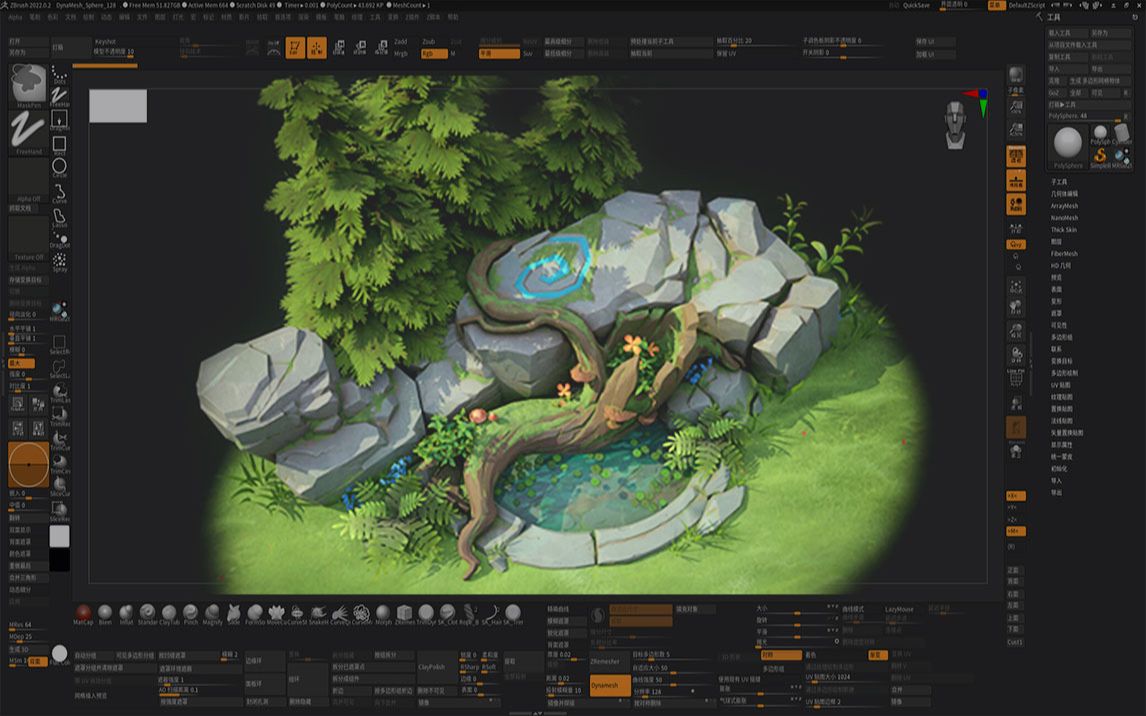Toggle Zsub draw mode
The width and height of the screenshot is (1146, 716).
(x=428, y=42)
